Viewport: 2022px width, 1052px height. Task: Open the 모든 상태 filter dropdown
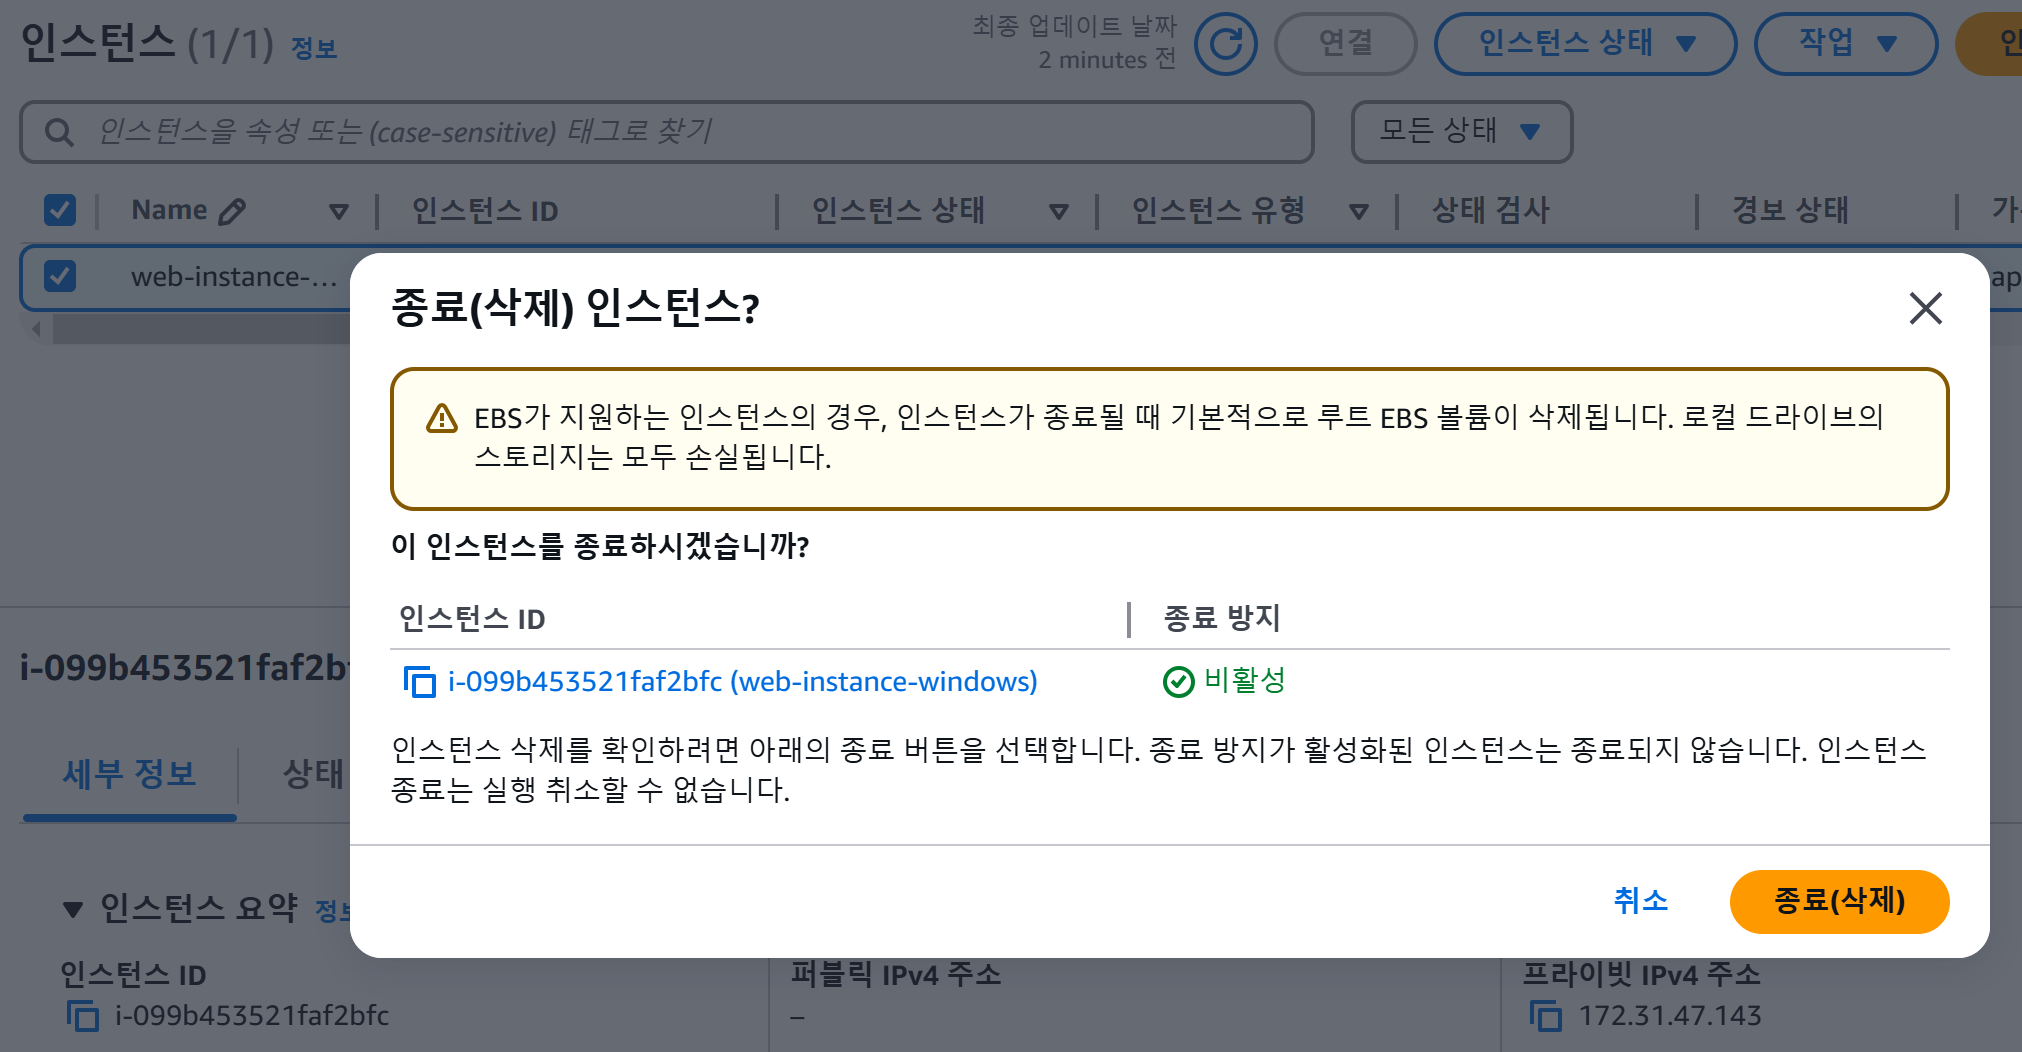coord(1461,131)
